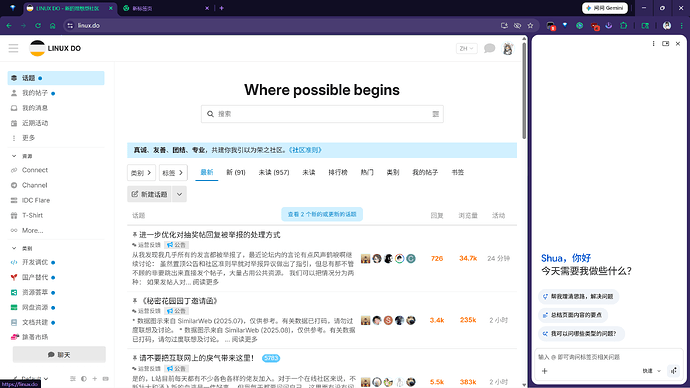Toggle dark mode half-circle icon in sidebar footer
This screenshot has height=388, width=690.
[84, 378]
